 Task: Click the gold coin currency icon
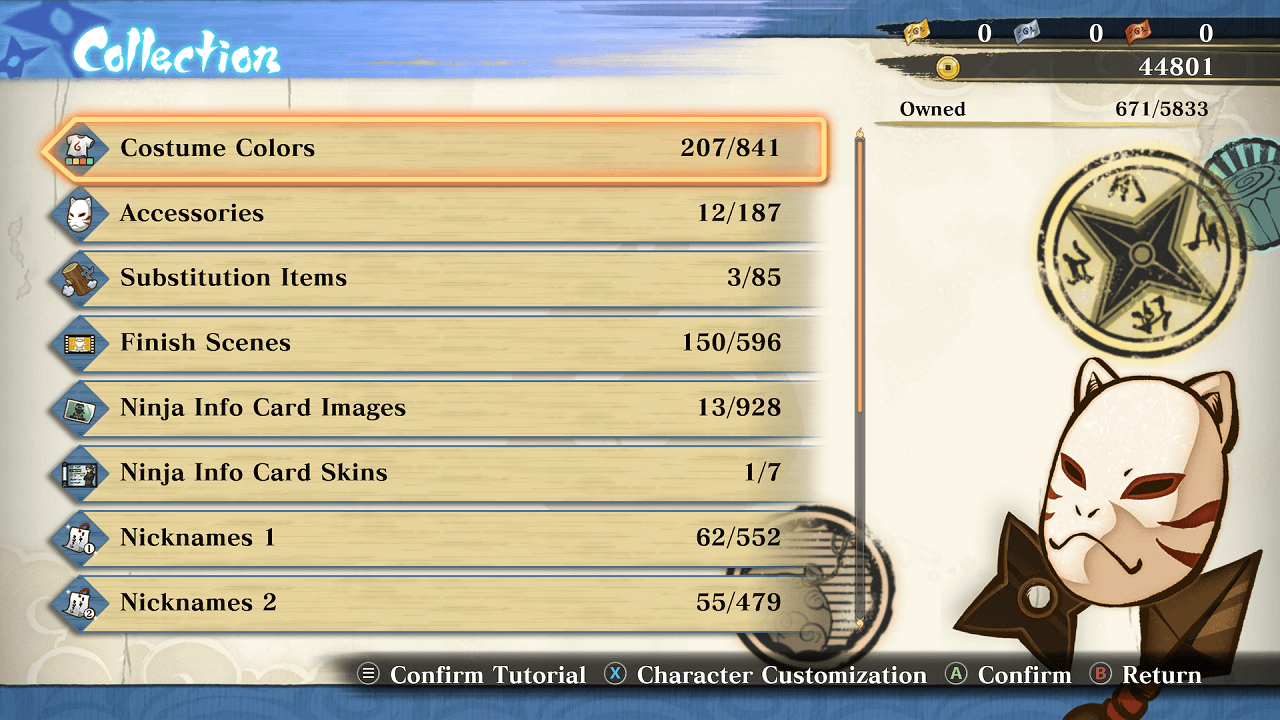947,67
